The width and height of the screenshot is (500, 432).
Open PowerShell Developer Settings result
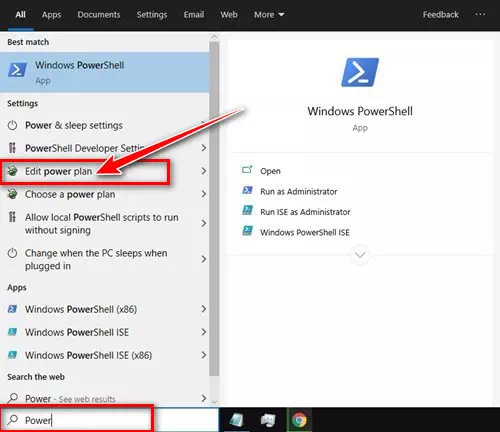[104, 148]
